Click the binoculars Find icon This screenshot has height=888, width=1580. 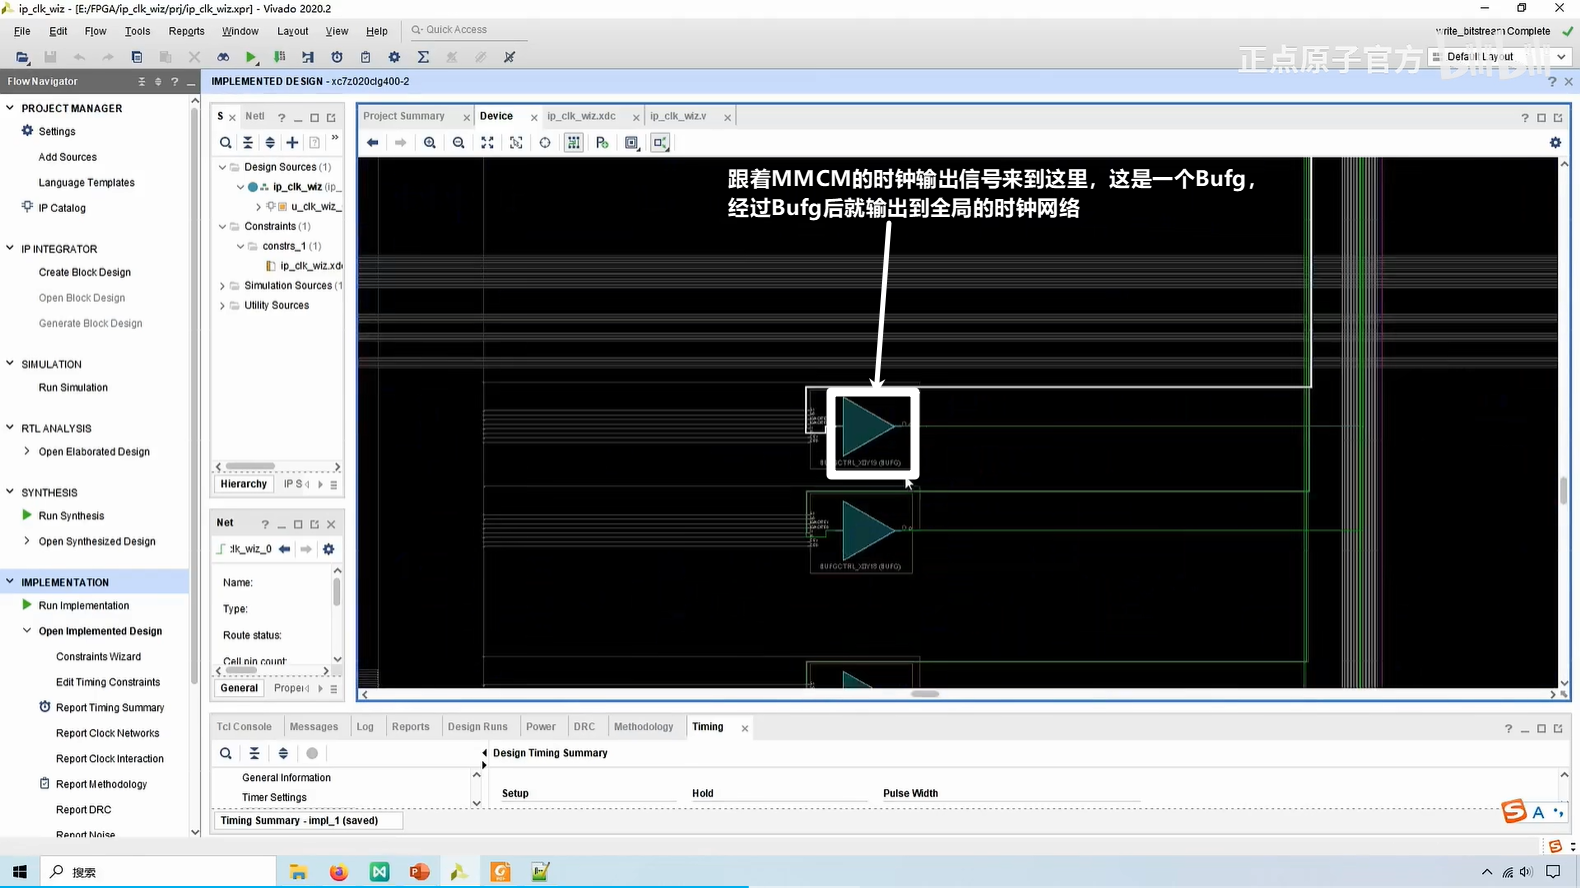(223, 57)
